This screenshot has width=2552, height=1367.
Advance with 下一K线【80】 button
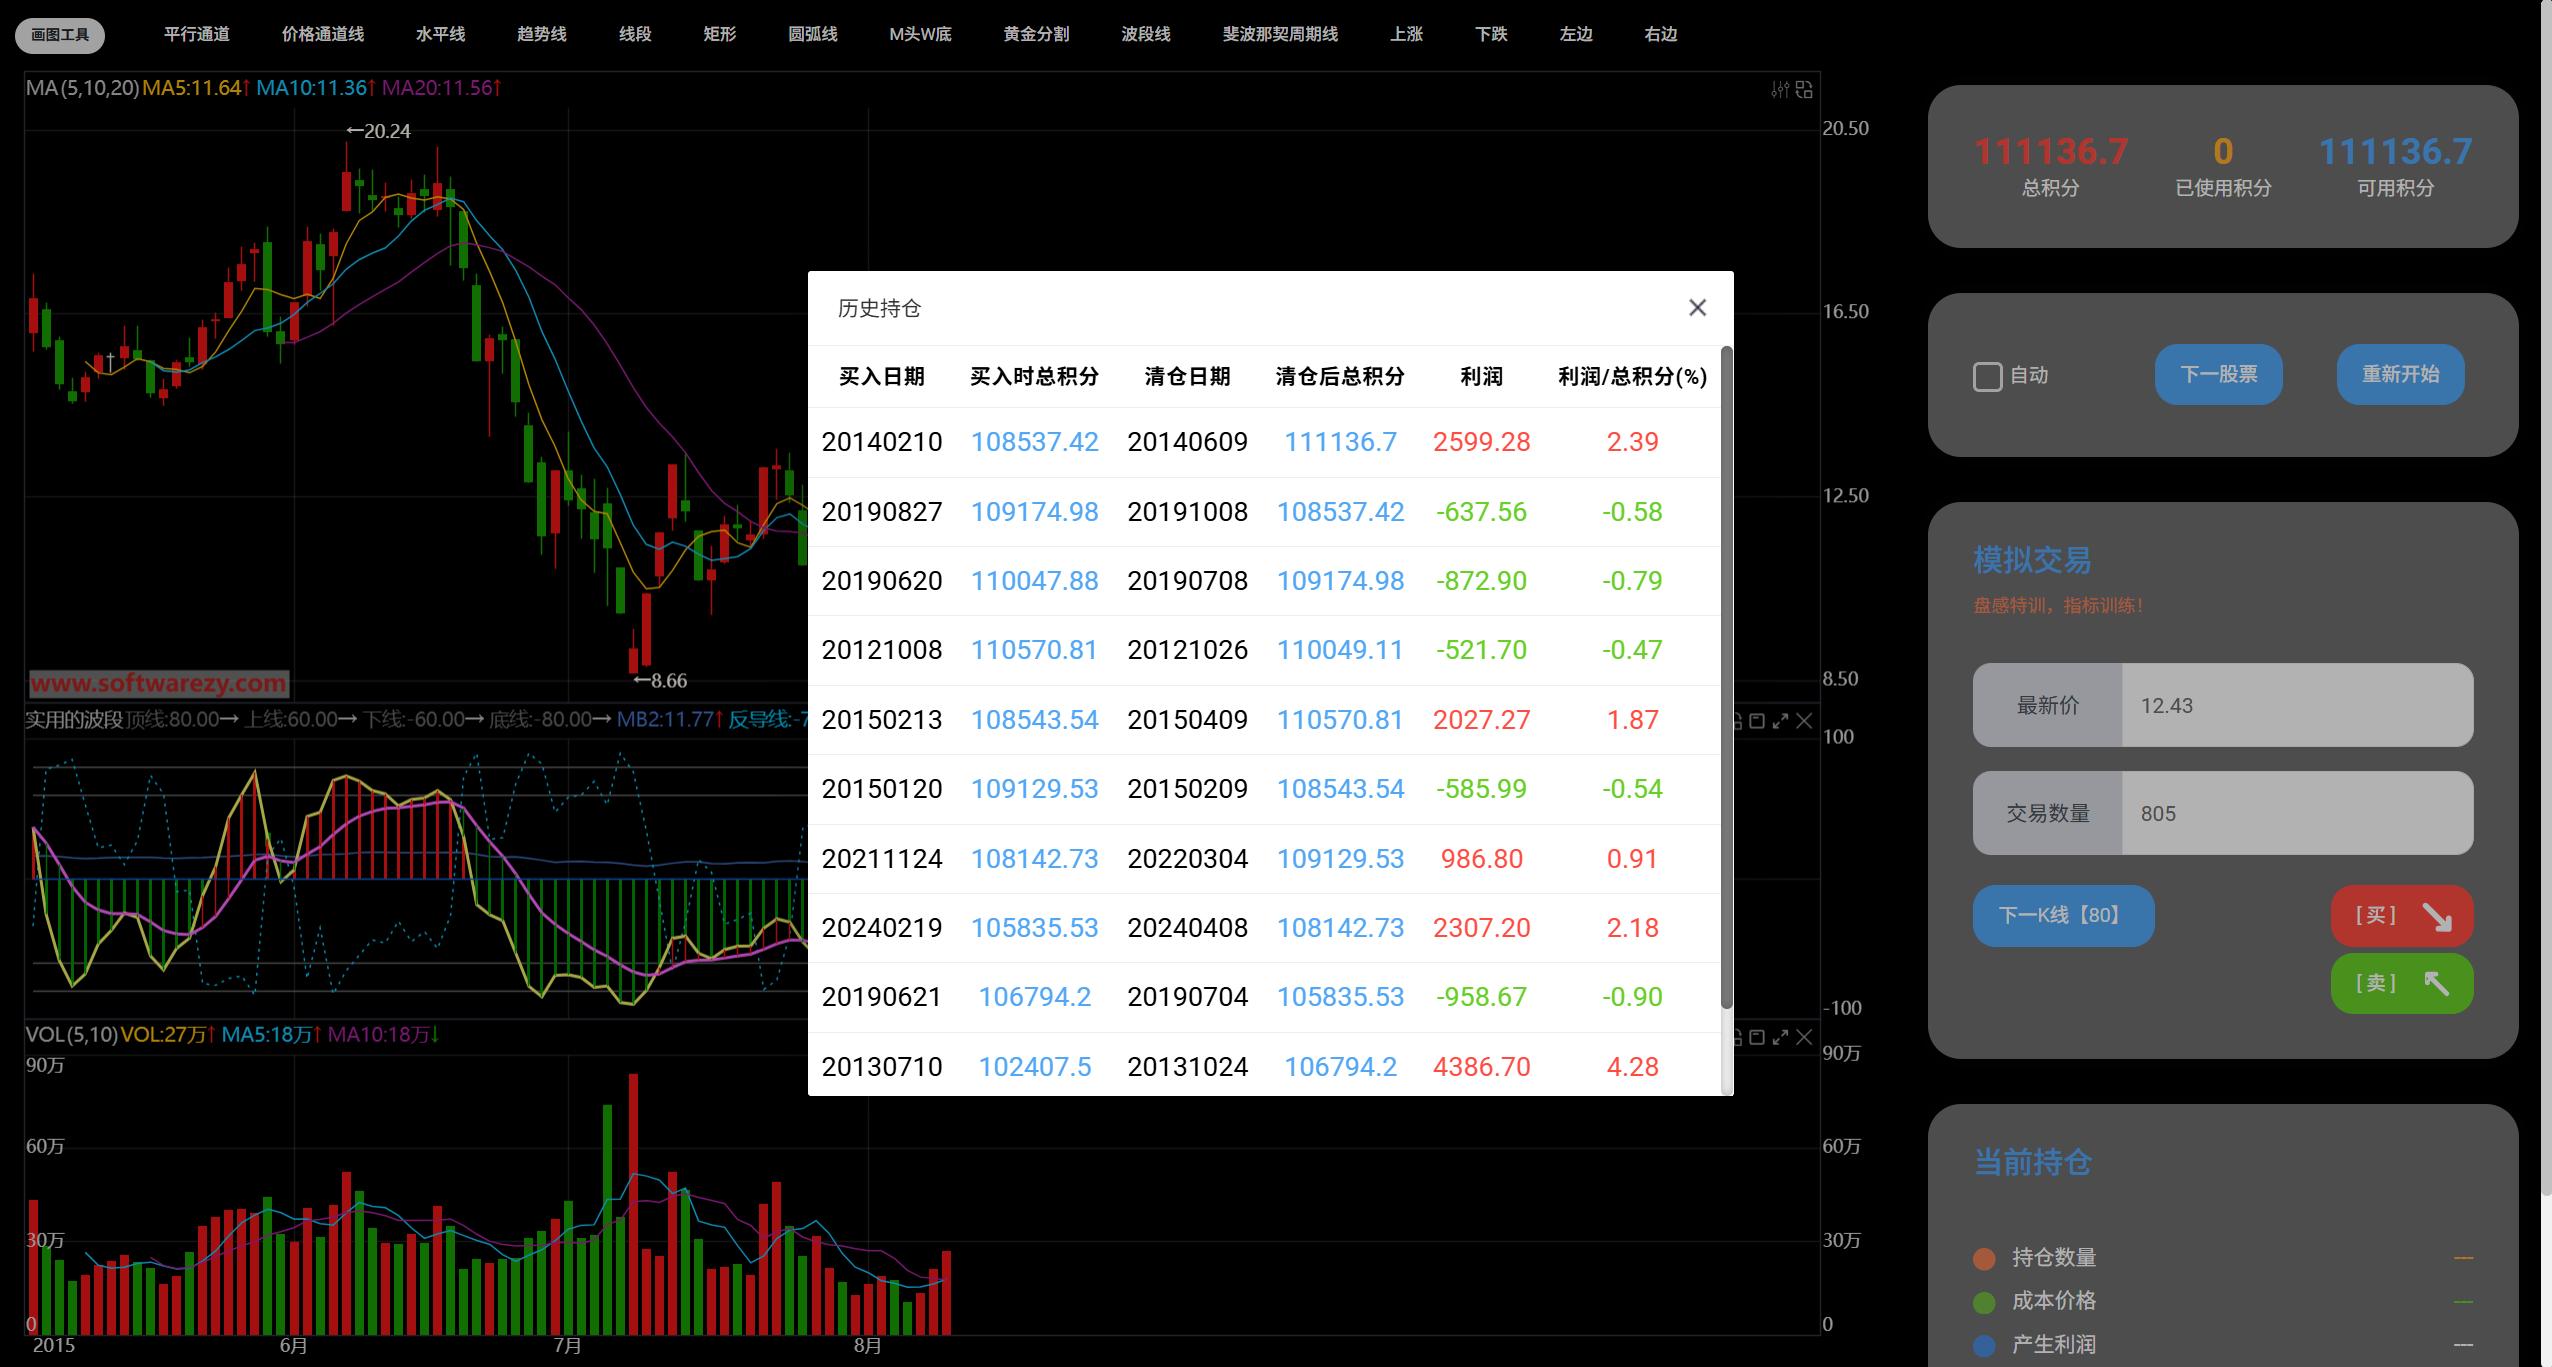coord(2063,916)
